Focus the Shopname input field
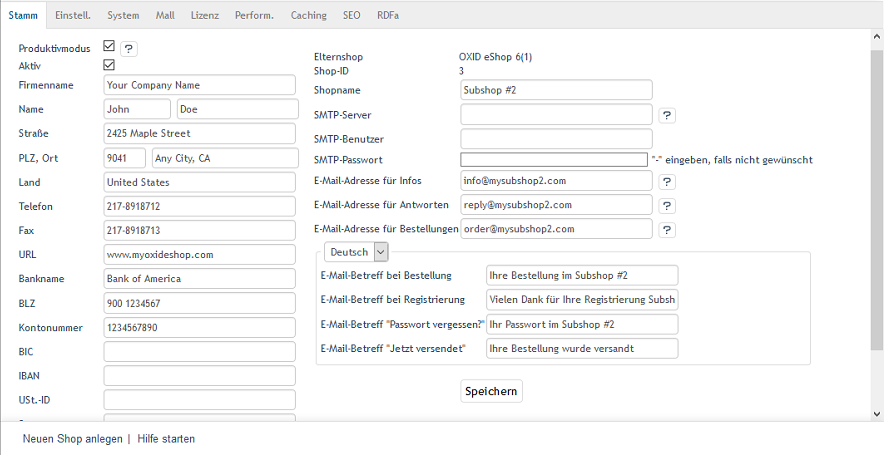Image resolution: width=884 pixels, height=455 pixels. pos(556,90)
